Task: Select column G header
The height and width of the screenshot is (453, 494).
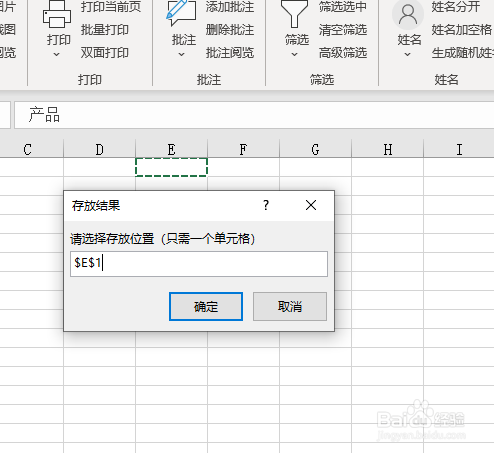Action: tap(315, 149)
